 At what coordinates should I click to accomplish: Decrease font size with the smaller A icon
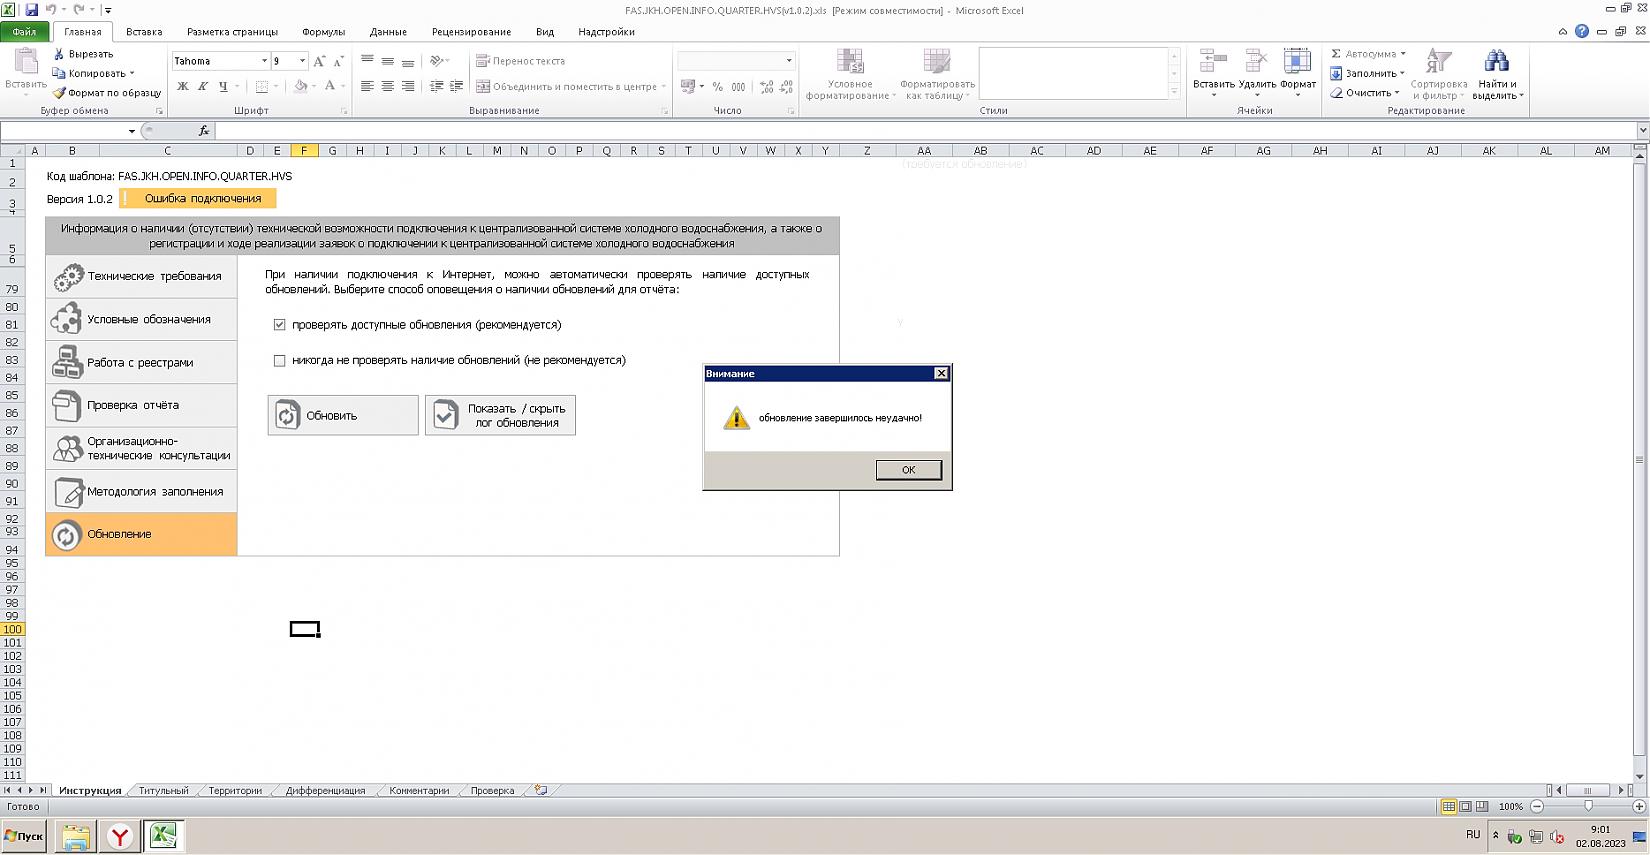339,61
